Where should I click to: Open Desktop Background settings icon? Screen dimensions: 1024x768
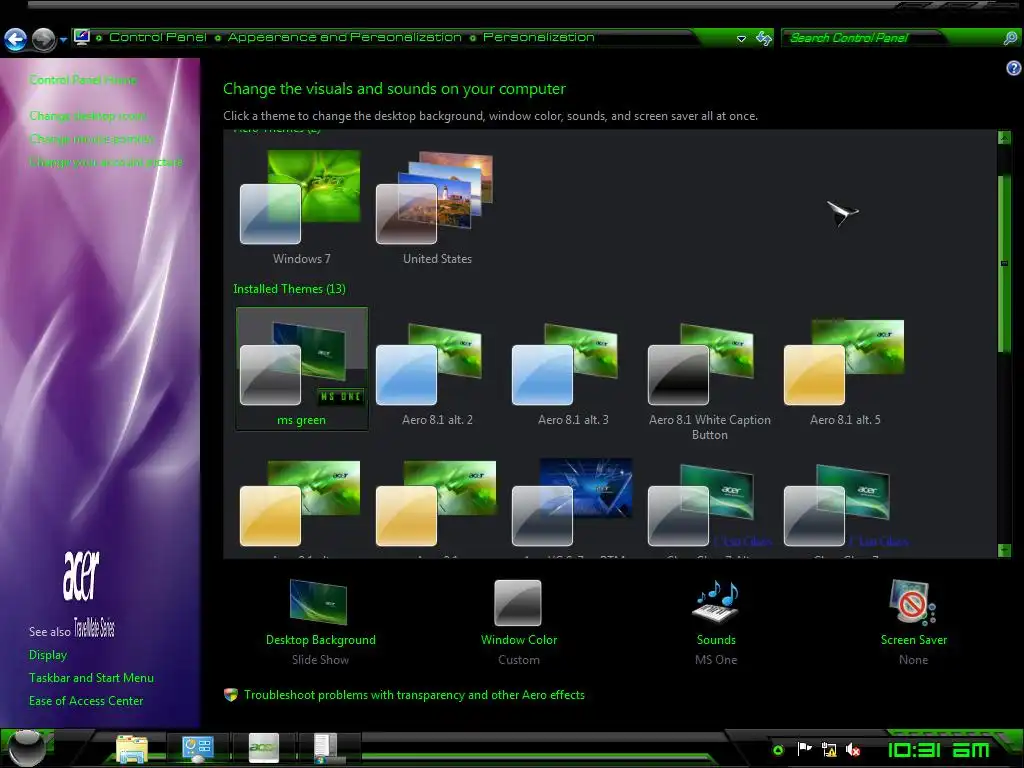coord(318,601)
